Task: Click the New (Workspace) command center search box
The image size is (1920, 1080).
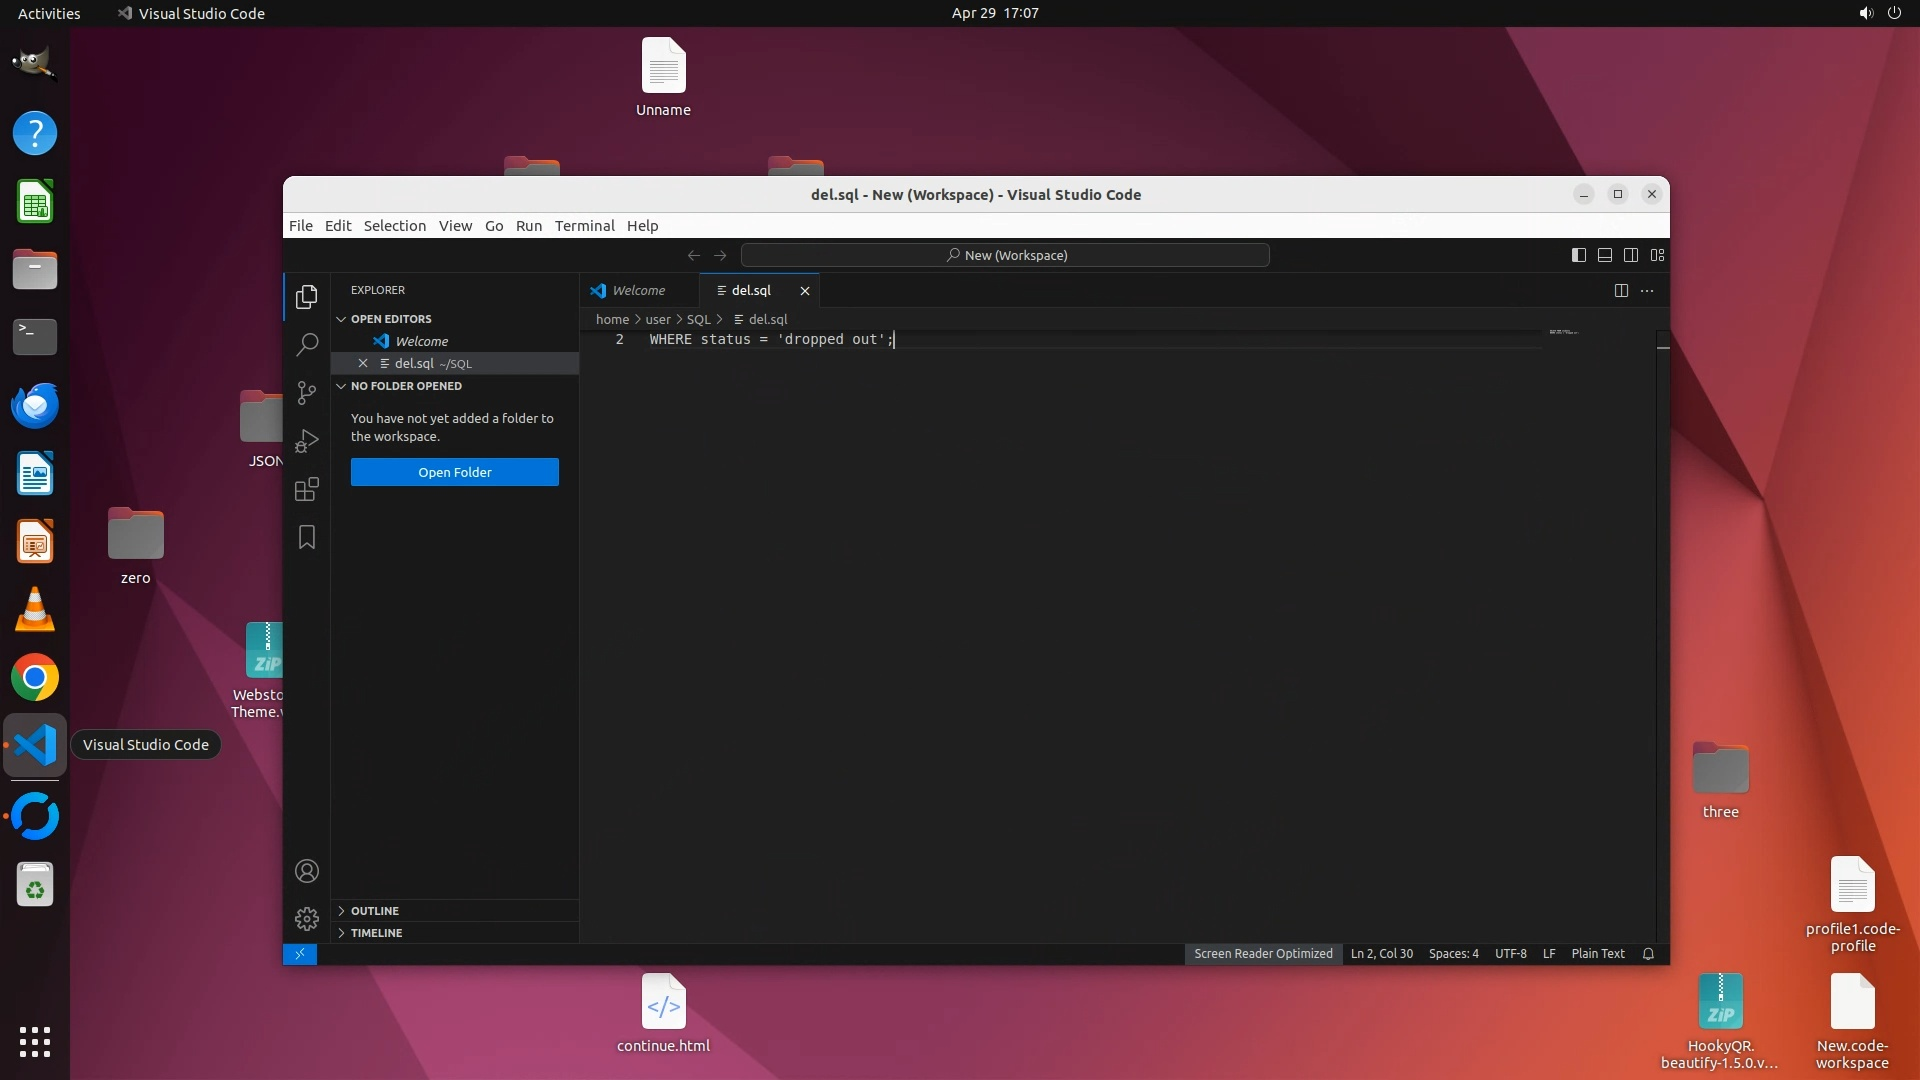Action: pyautogui.click(x=1005, y=255)
